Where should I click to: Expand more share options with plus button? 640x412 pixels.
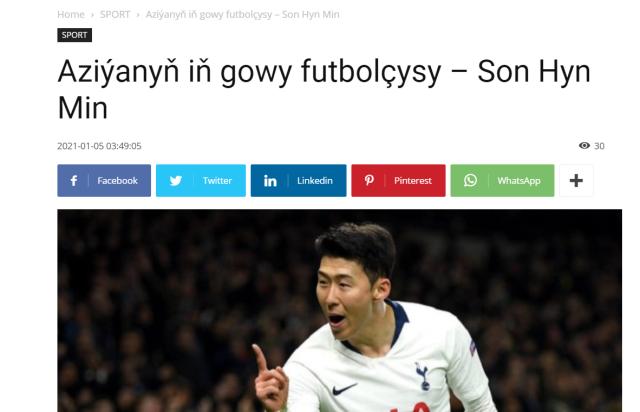click(576, 180)
